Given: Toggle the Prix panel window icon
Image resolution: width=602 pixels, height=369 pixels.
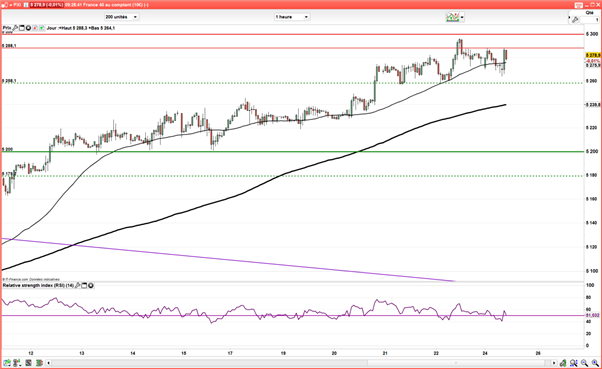Looking at the screenshot, I should (x=22, y=28).
